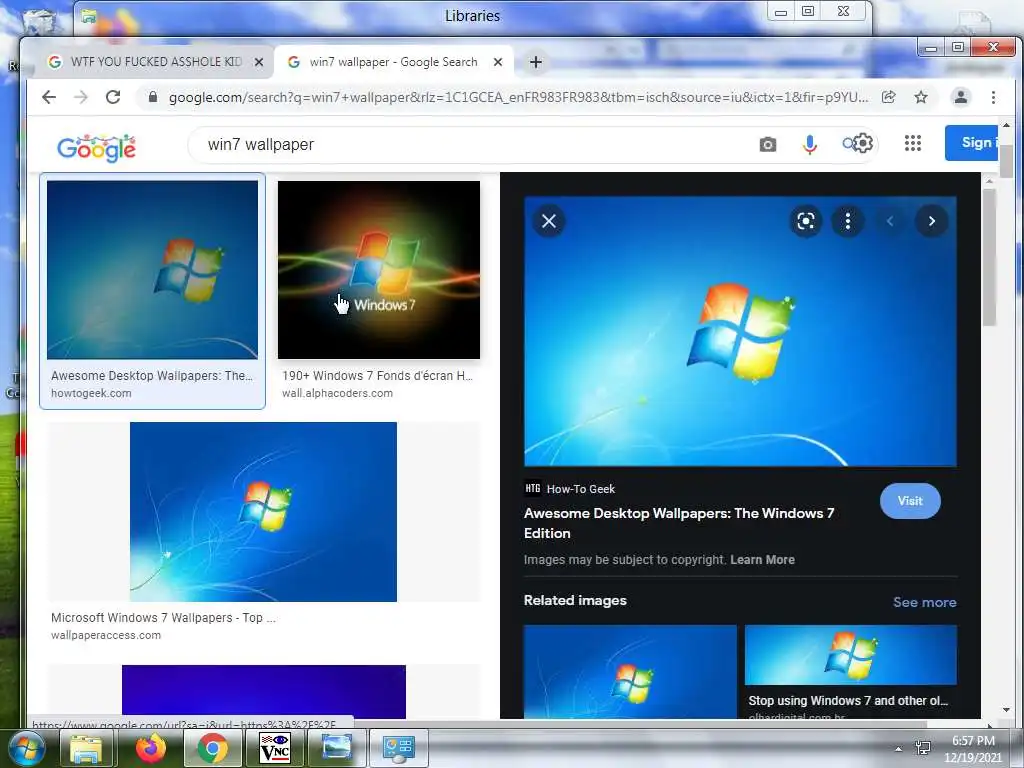Click the Google logo
This screenshot has height=768, width=1024.
point(97,148)
